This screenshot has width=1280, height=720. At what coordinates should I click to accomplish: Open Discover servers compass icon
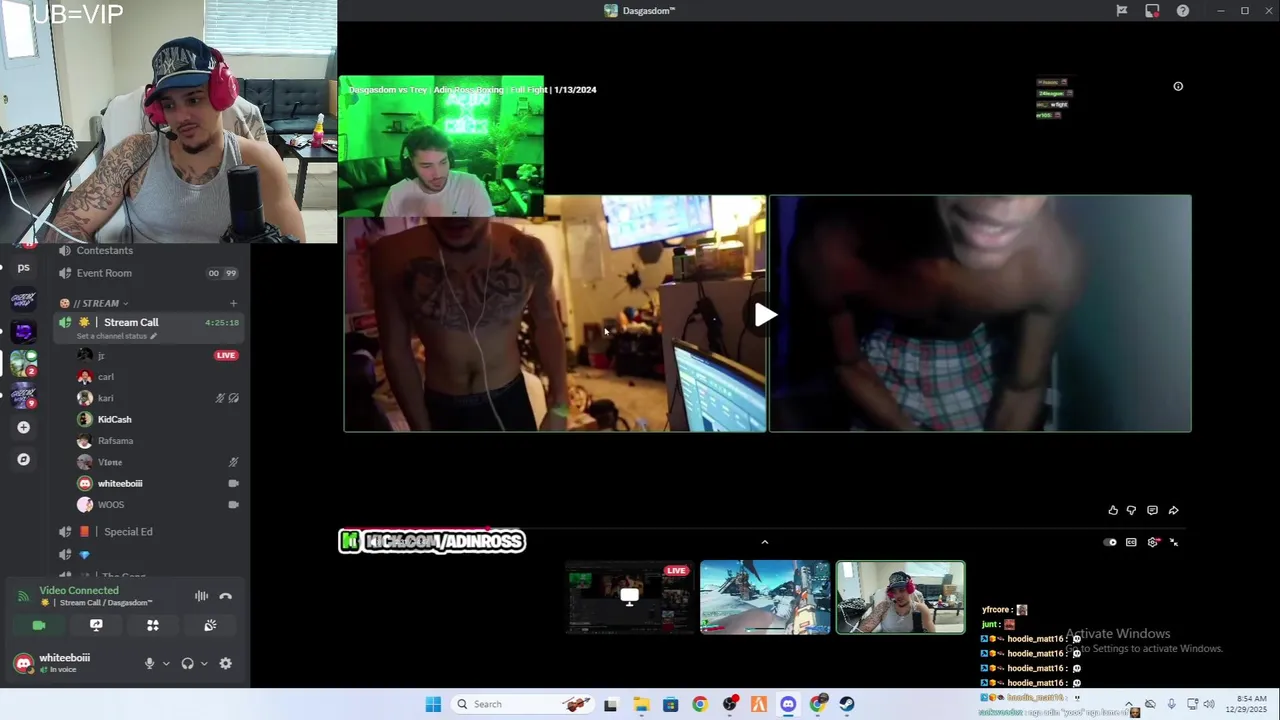23,459
